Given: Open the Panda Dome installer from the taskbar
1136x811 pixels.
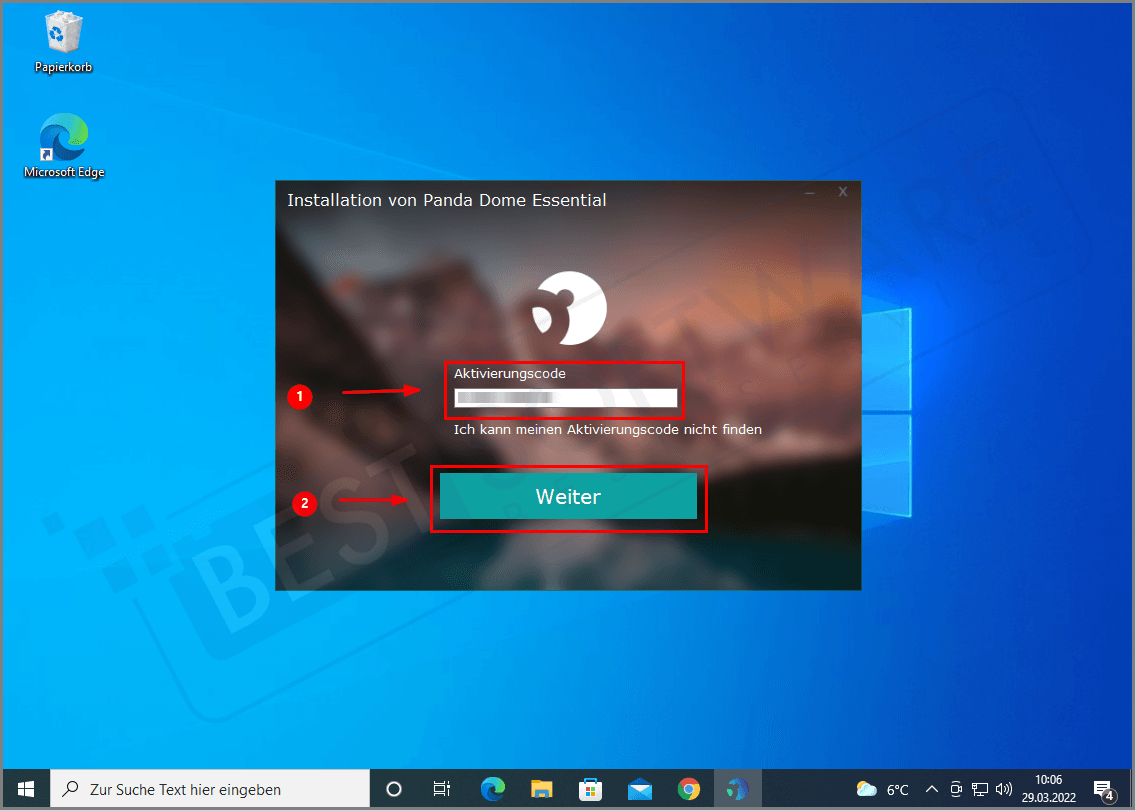Looking at the screenshot, I should tap(737, 789).
